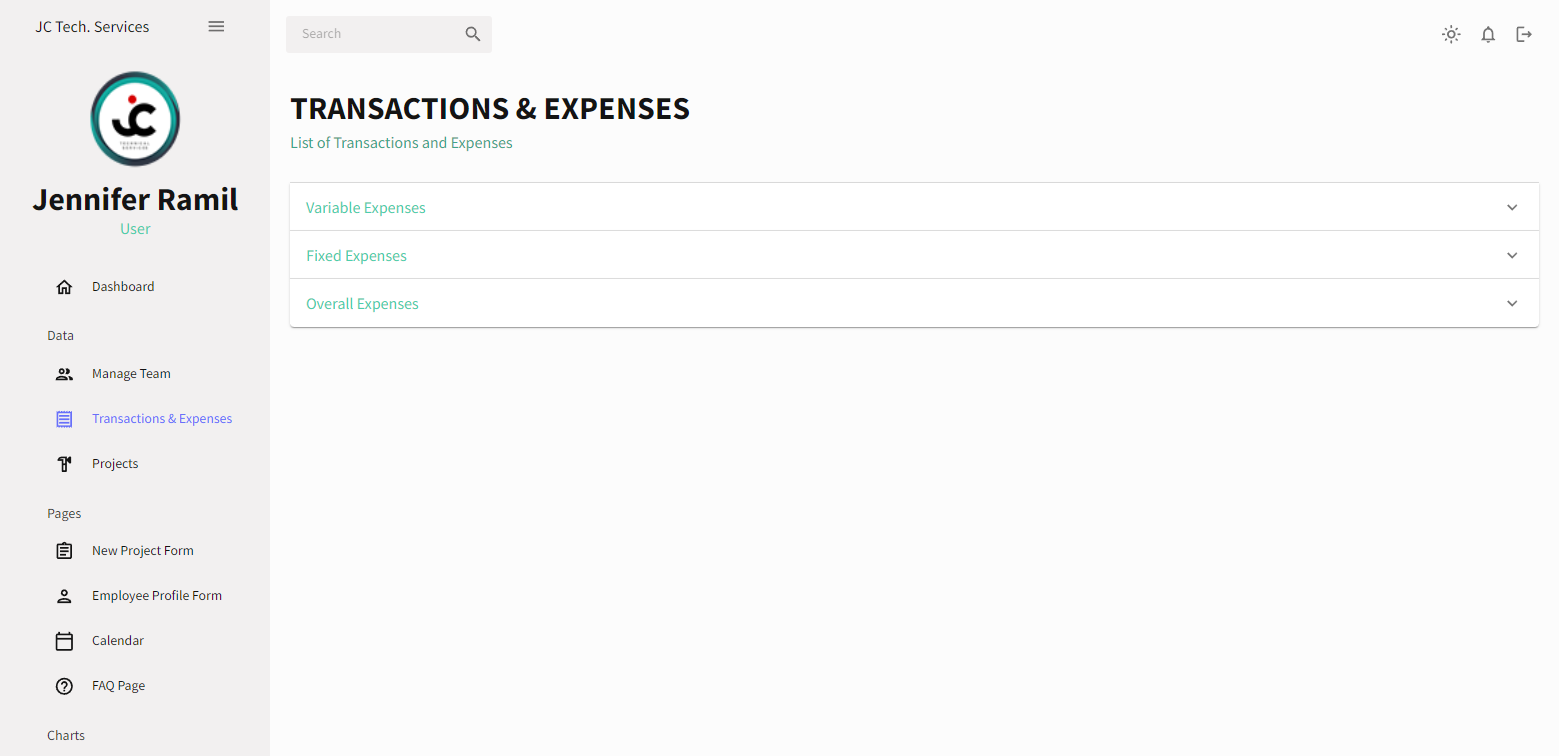Toggle light/dark mode sun icon

[x=1451, y=35]
